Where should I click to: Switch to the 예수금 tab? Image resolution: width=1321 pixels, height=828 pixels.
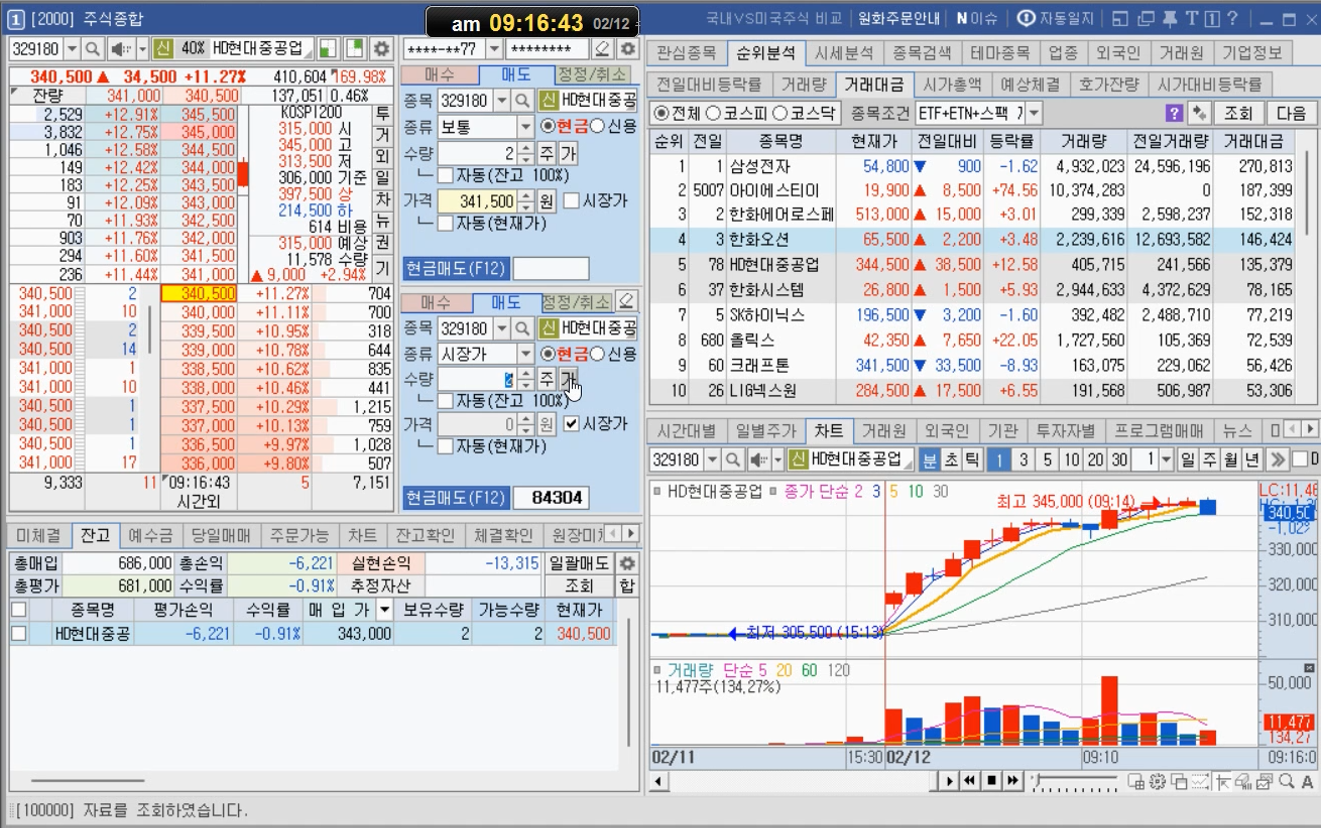pyautogui.click(x=151, y=534)
